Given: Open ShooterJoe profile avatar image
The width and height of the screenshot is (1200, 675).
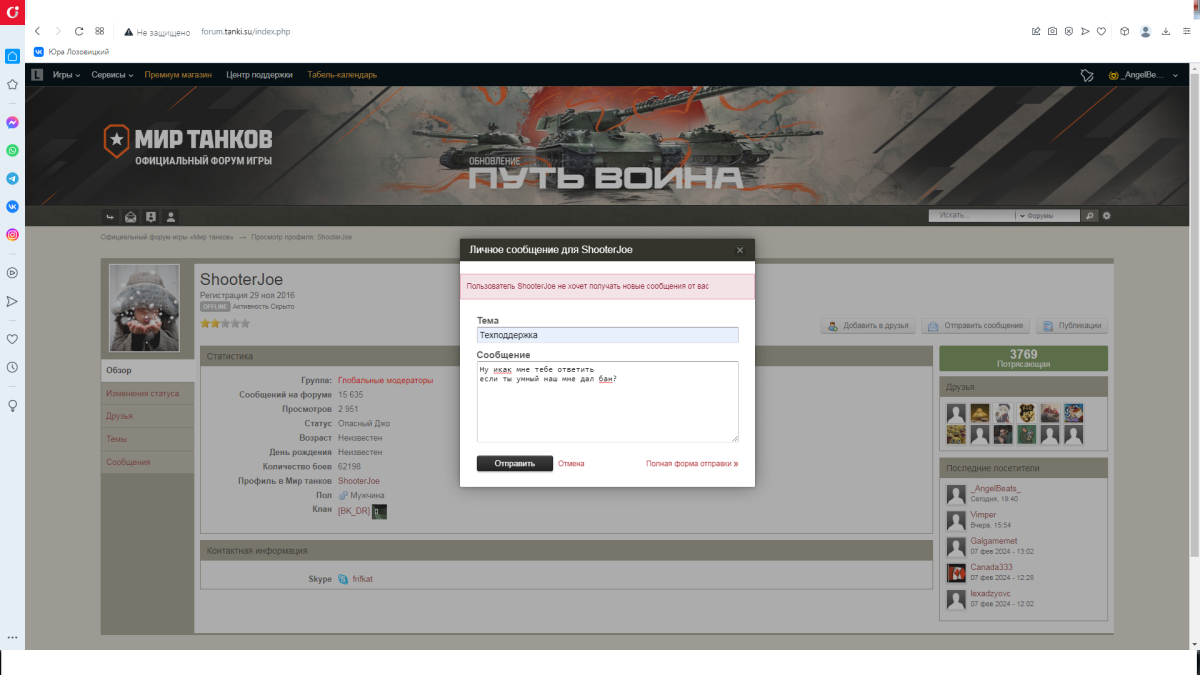Looking at the screenshot, I should coord(144,308).
